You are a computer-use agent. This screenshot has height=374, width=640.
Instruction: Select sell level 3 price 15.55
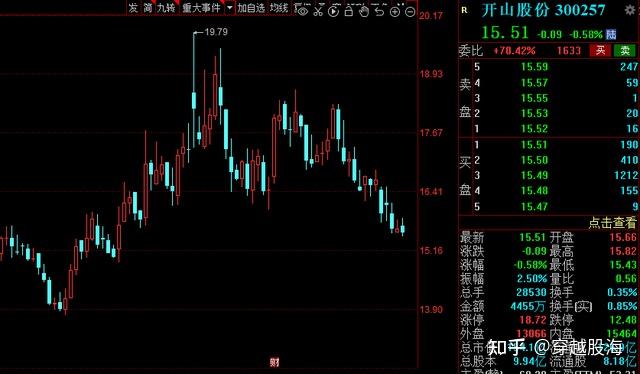point(534,98)
